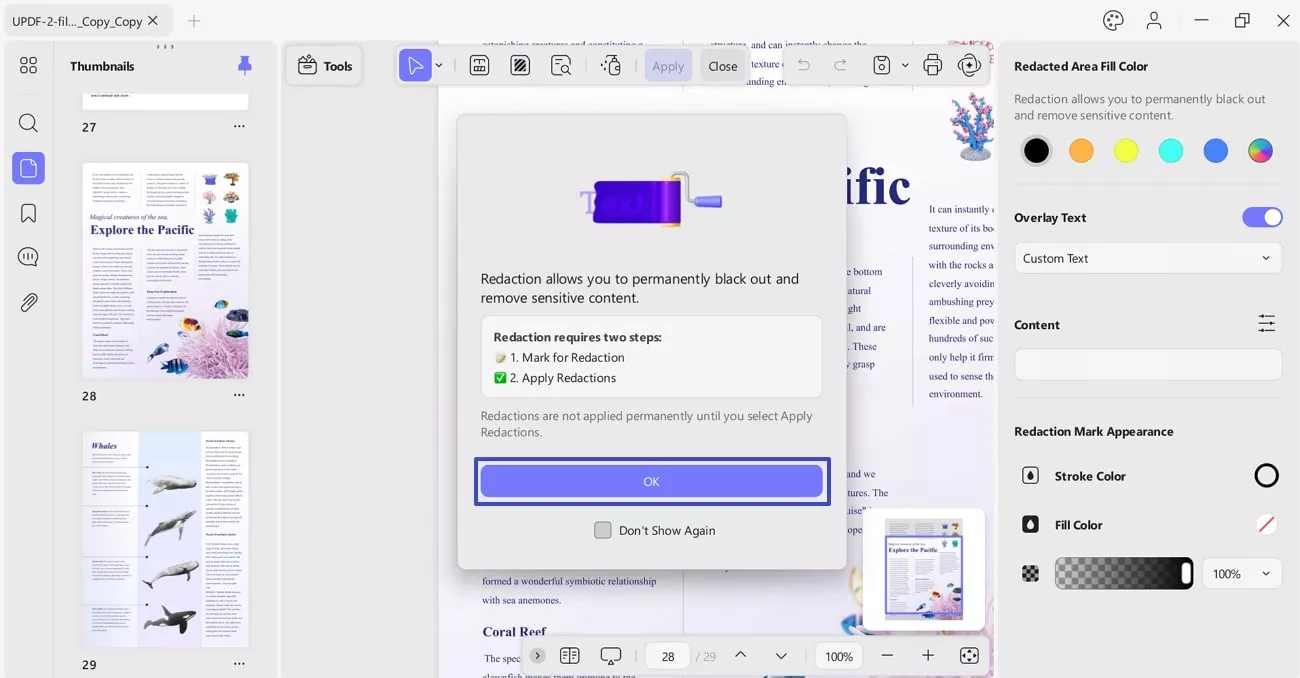Image resolution: width=1300 pixels, height=678 pixels.
Task: Select the cursor selection tool
Action: [414, 66]
